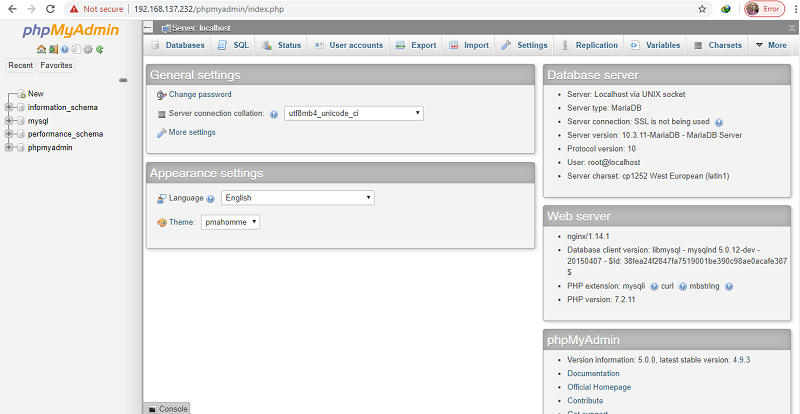Open server connection collation dropdown

(353, 114)
